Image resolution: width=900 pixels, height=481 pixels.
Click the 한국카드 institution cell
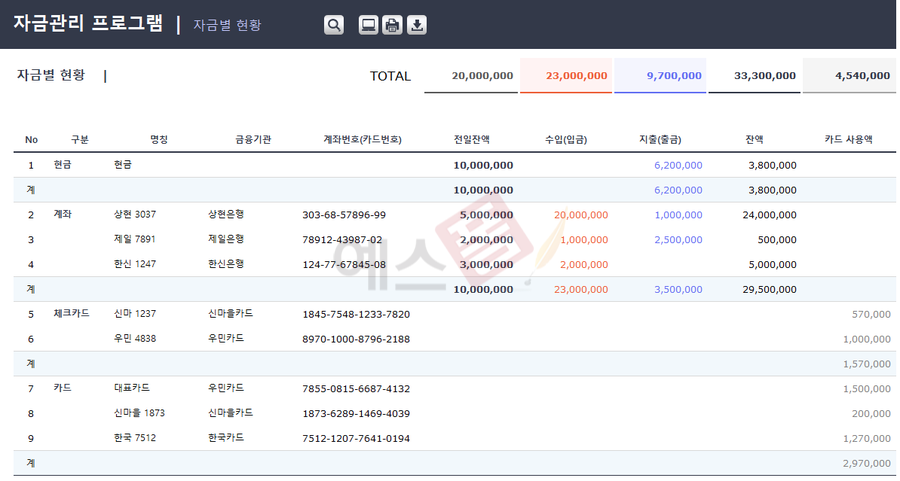226,437
